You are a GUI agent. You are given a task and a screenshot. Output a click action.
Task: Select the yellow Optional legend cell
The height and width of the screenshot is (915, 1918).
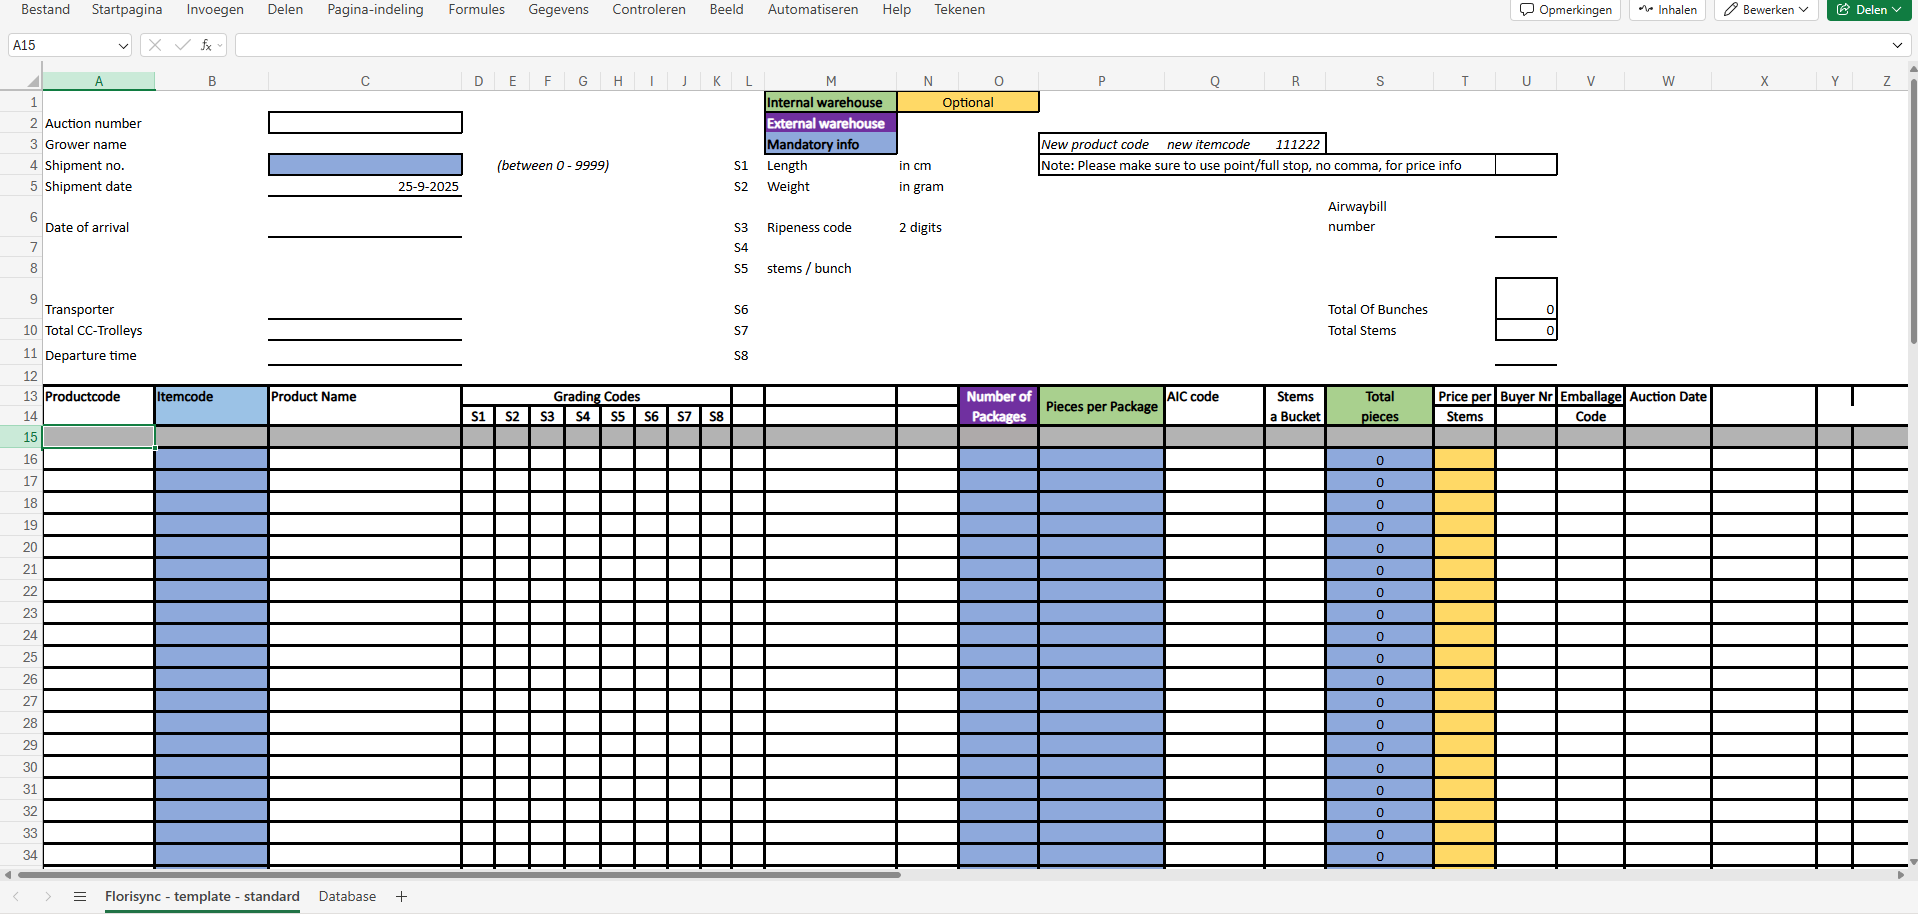pyautogui.click(x=967, y=102)
